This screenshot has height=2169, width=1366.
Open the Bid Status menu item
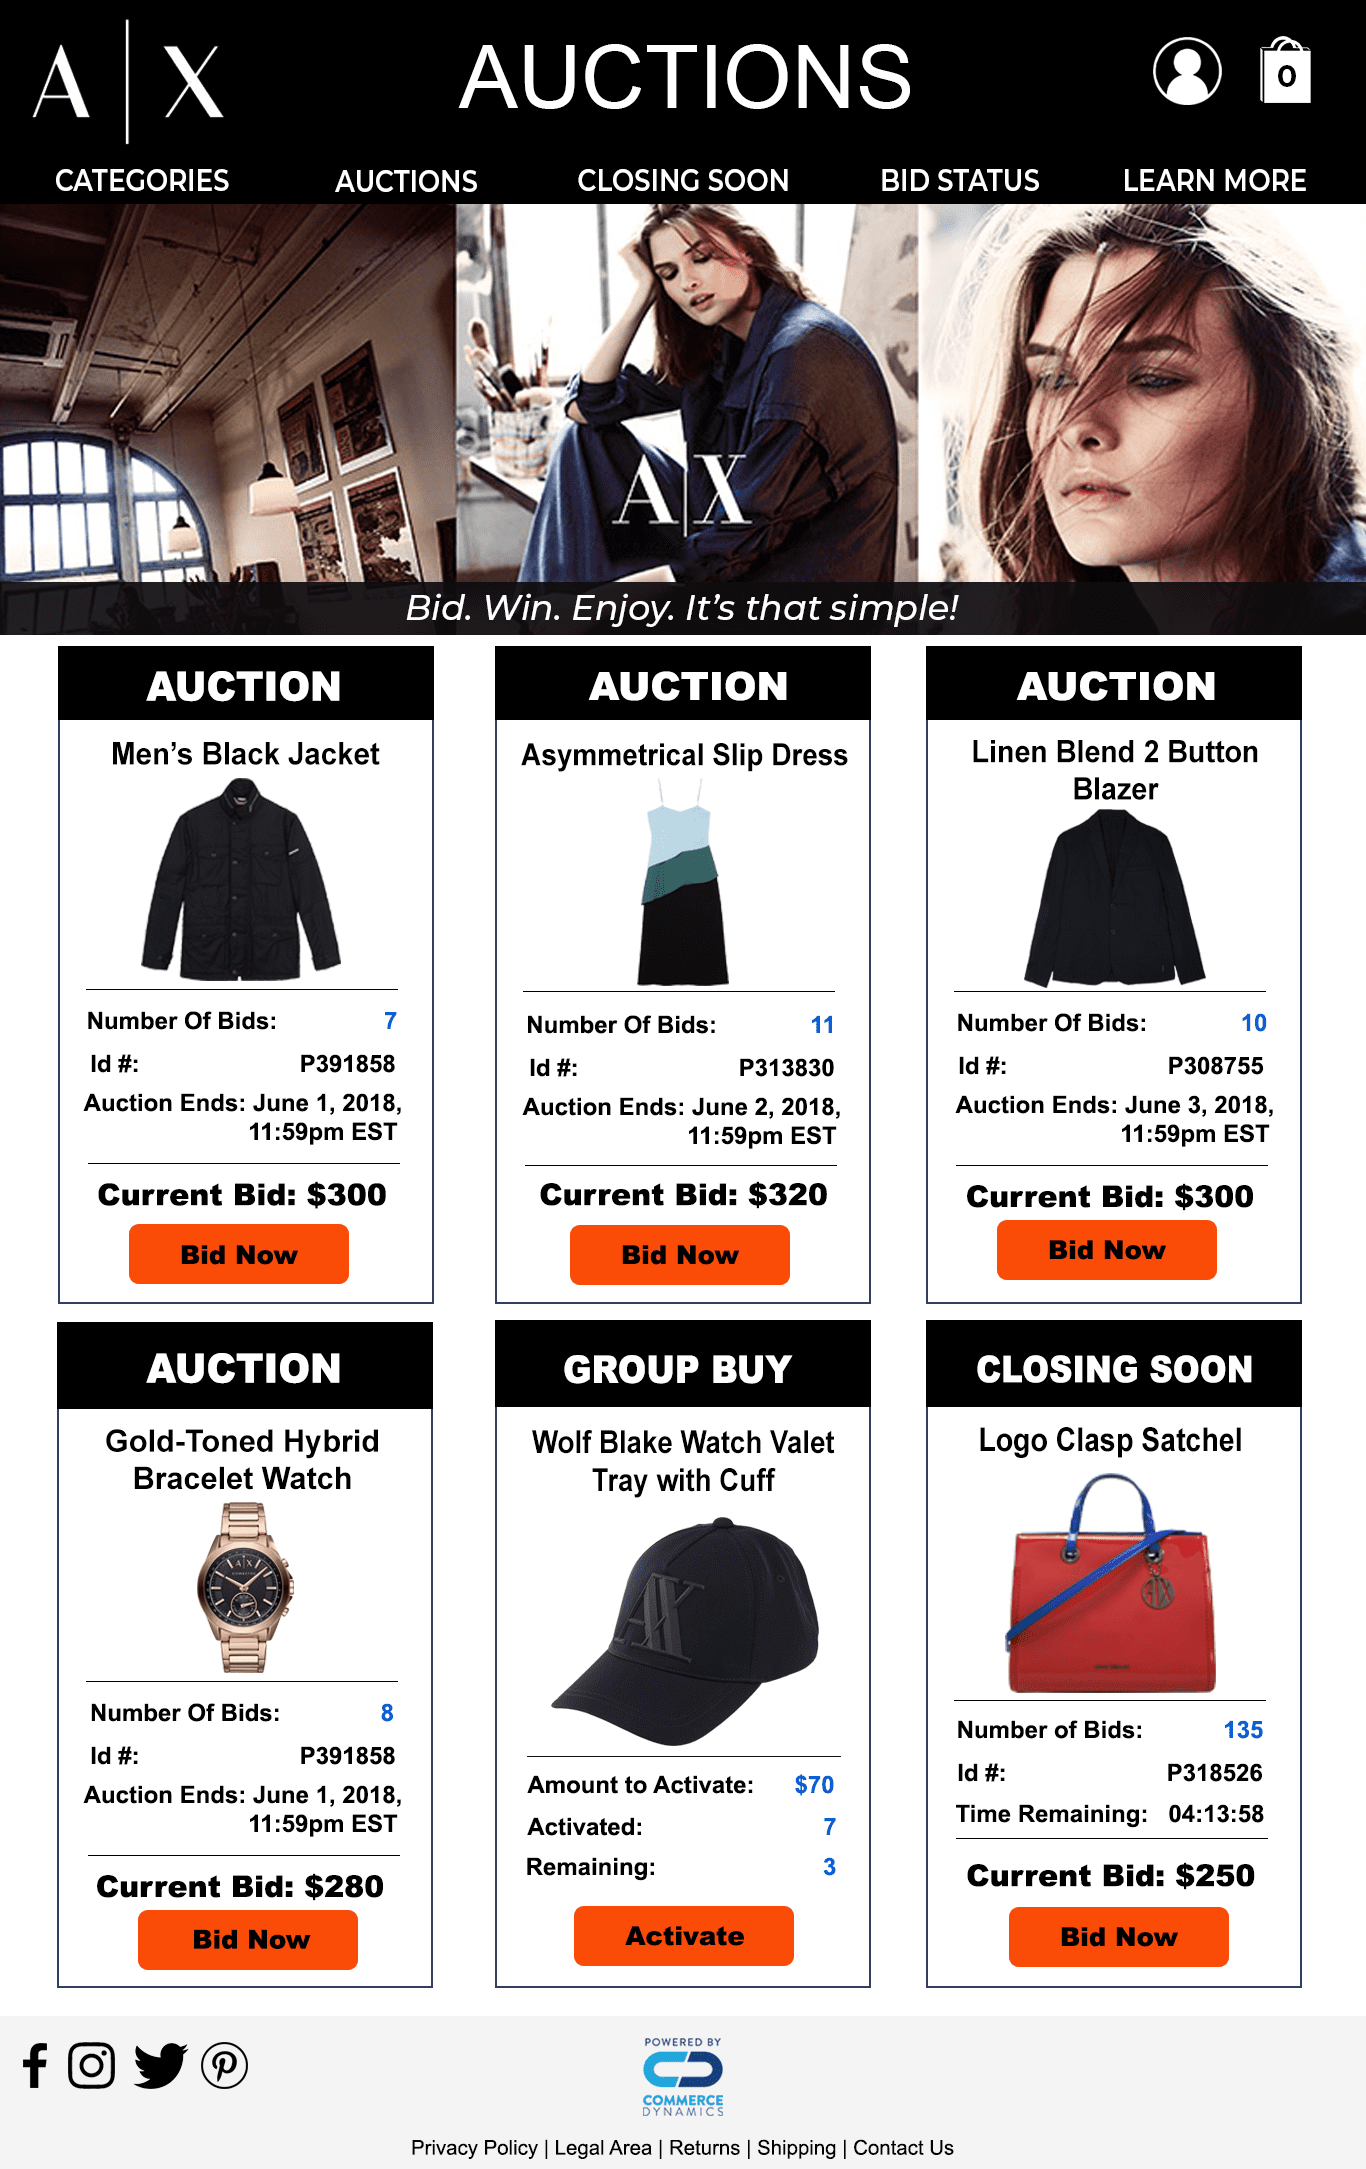(x=960, y=181)
